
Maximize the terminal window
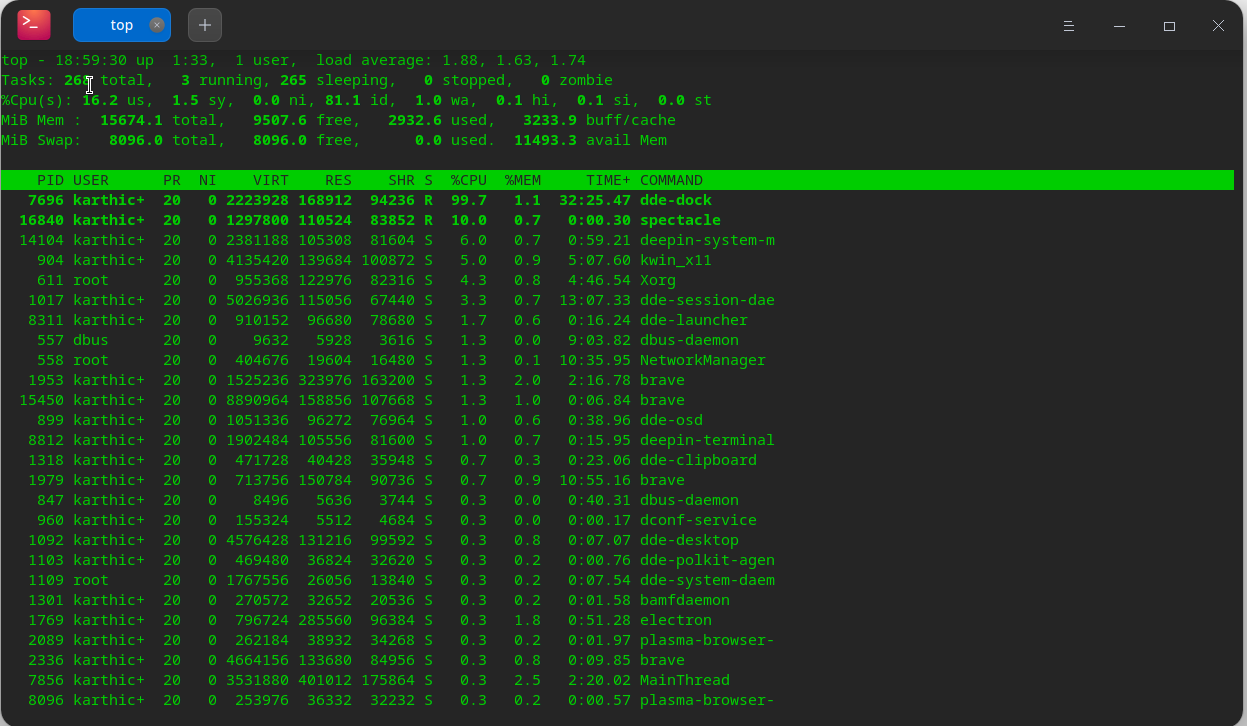coord(1169,26)
